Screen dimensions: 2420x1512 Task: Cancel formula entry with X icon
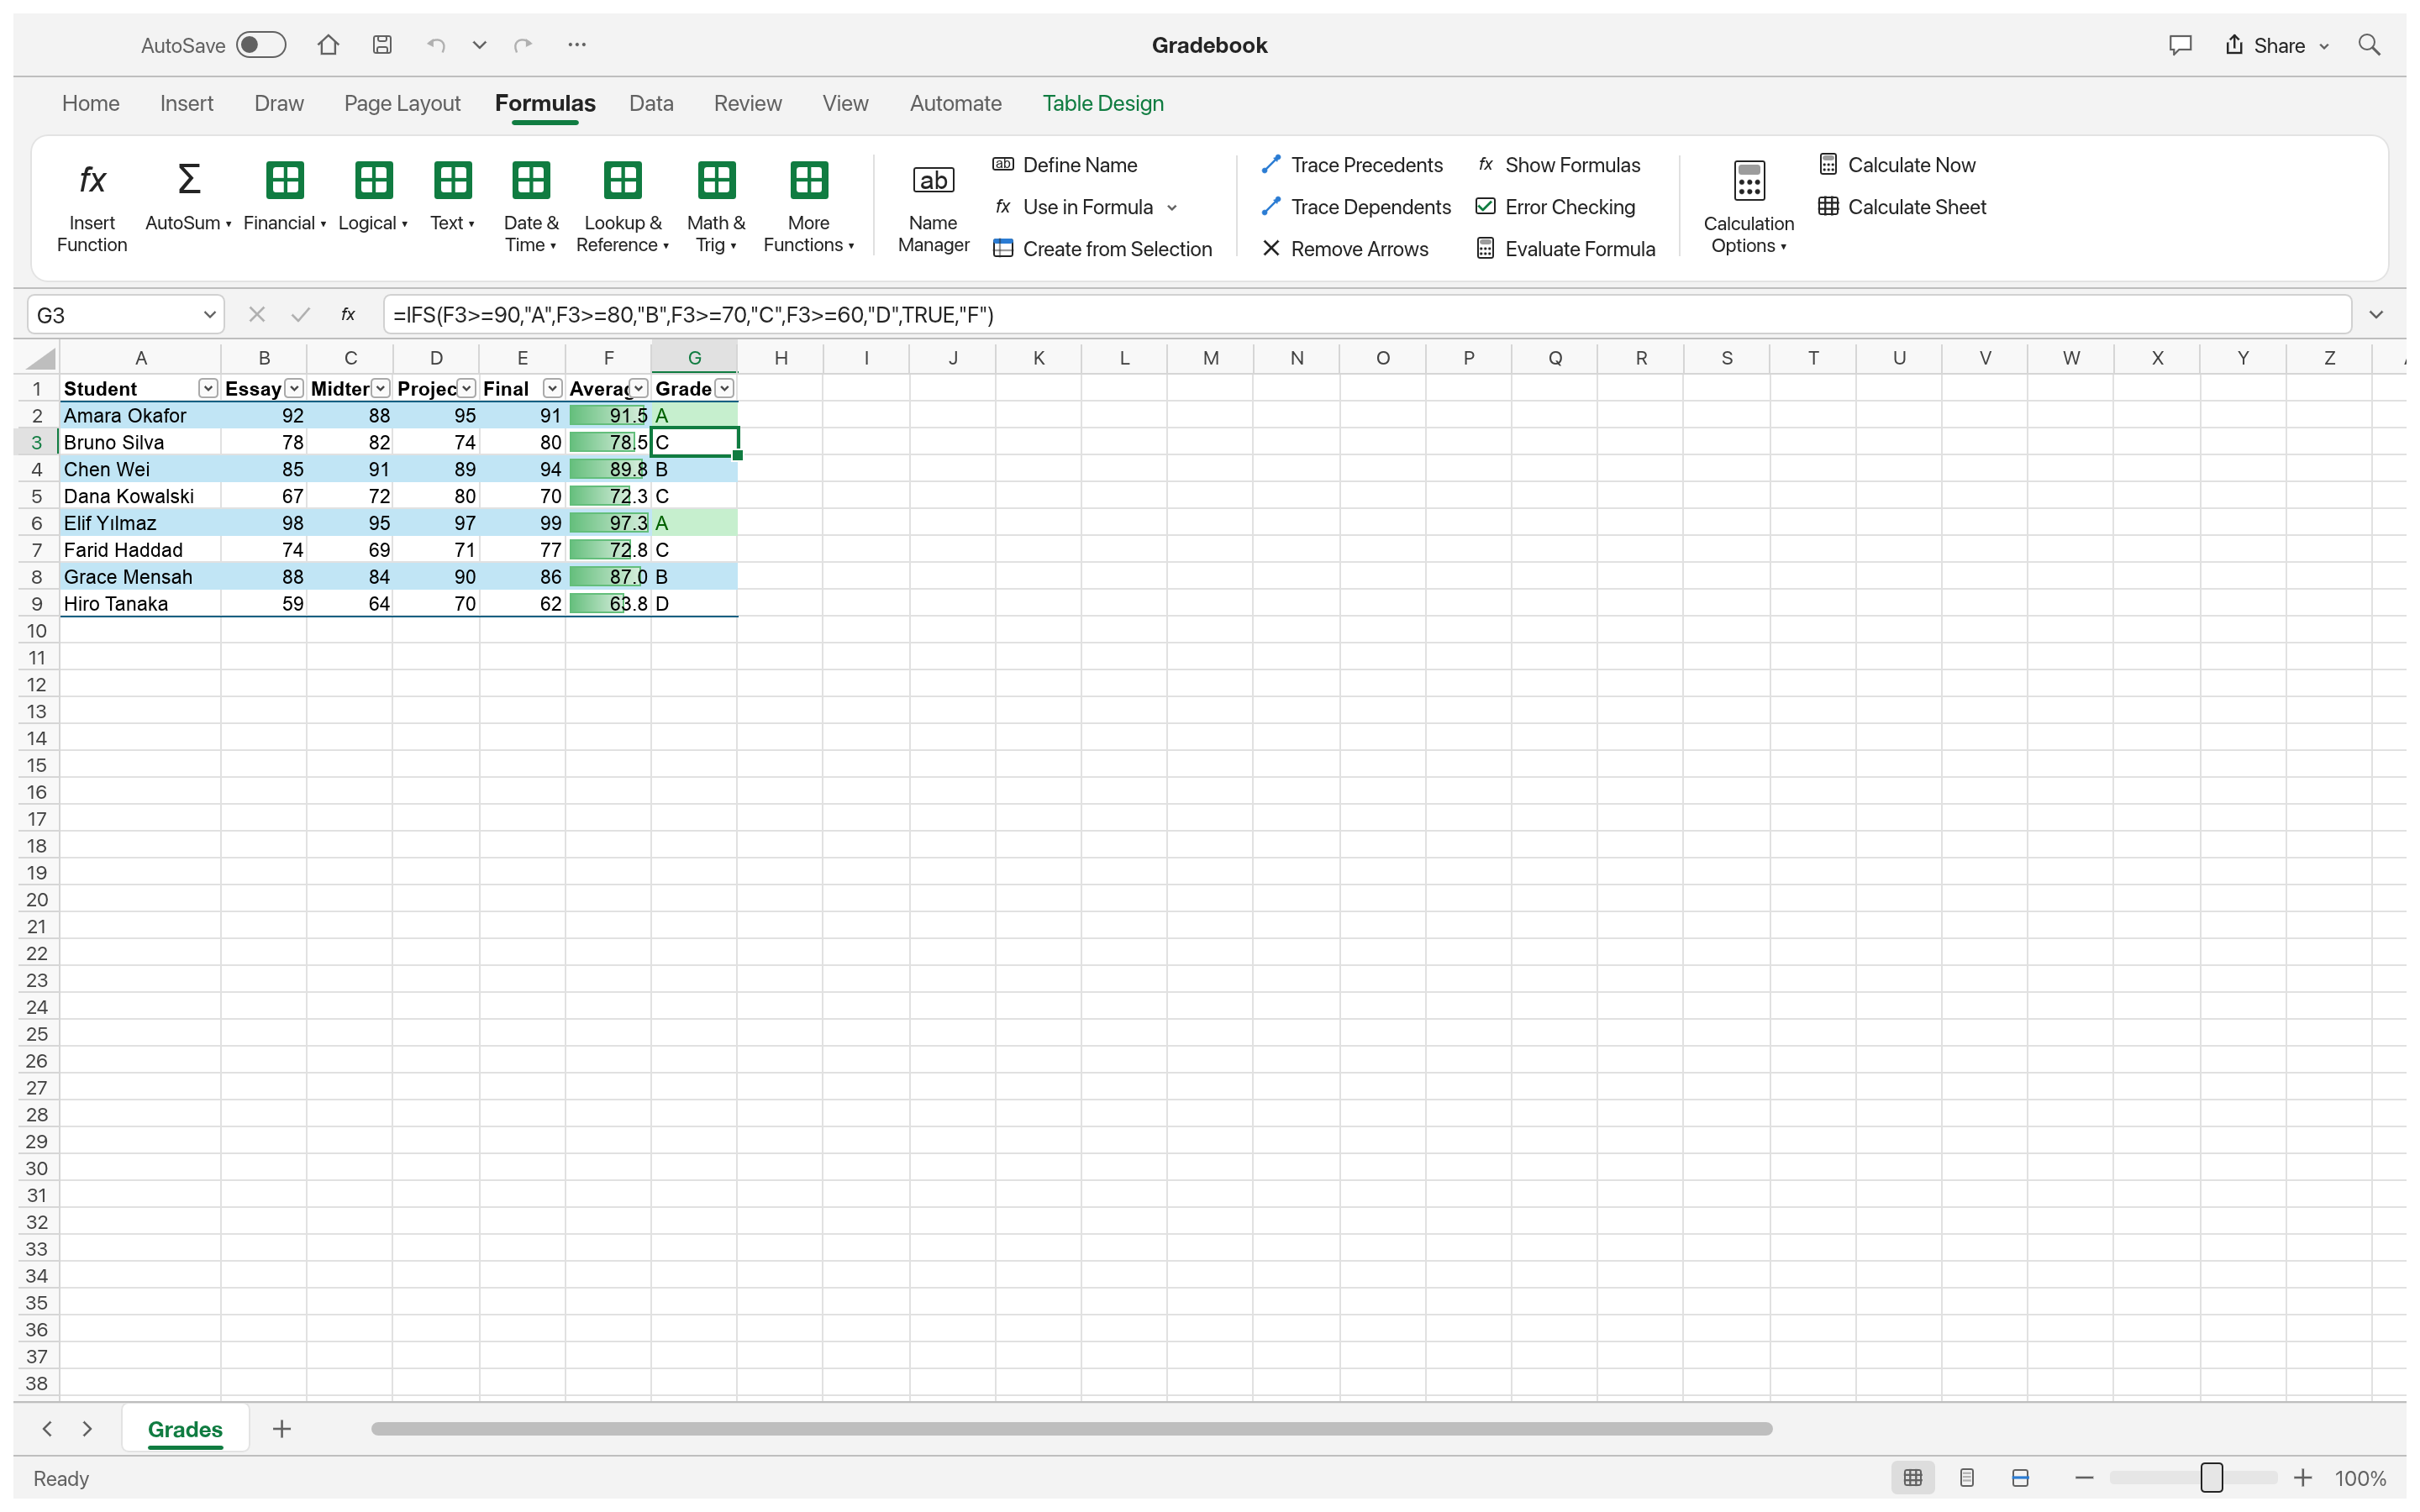[257, 315]
